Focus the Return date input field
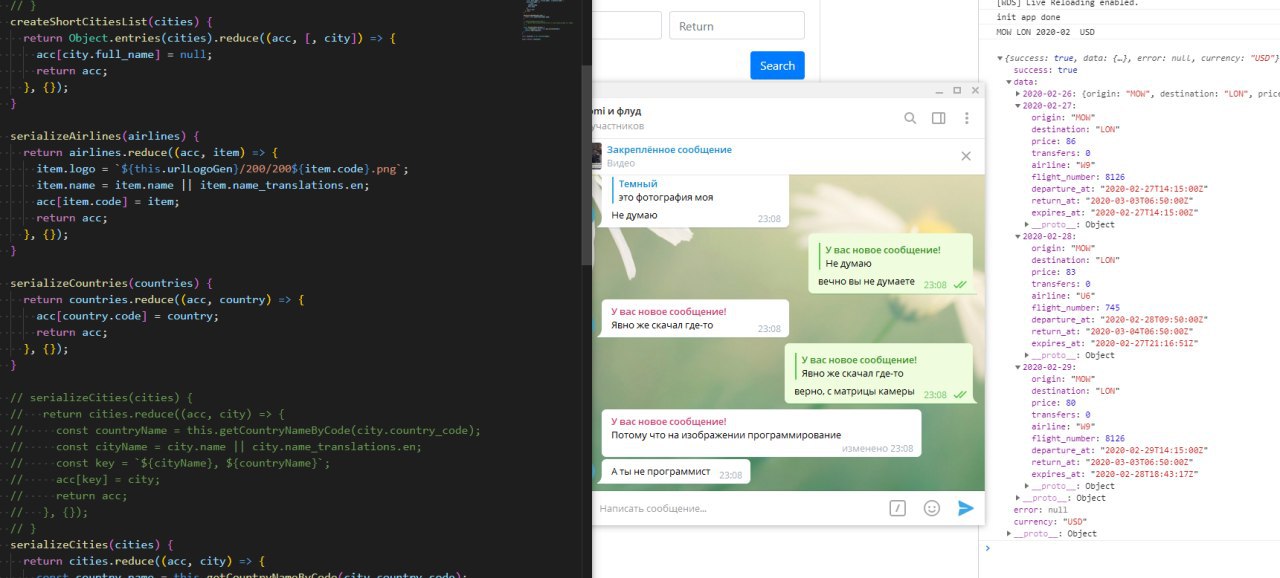 pos(737,26)
